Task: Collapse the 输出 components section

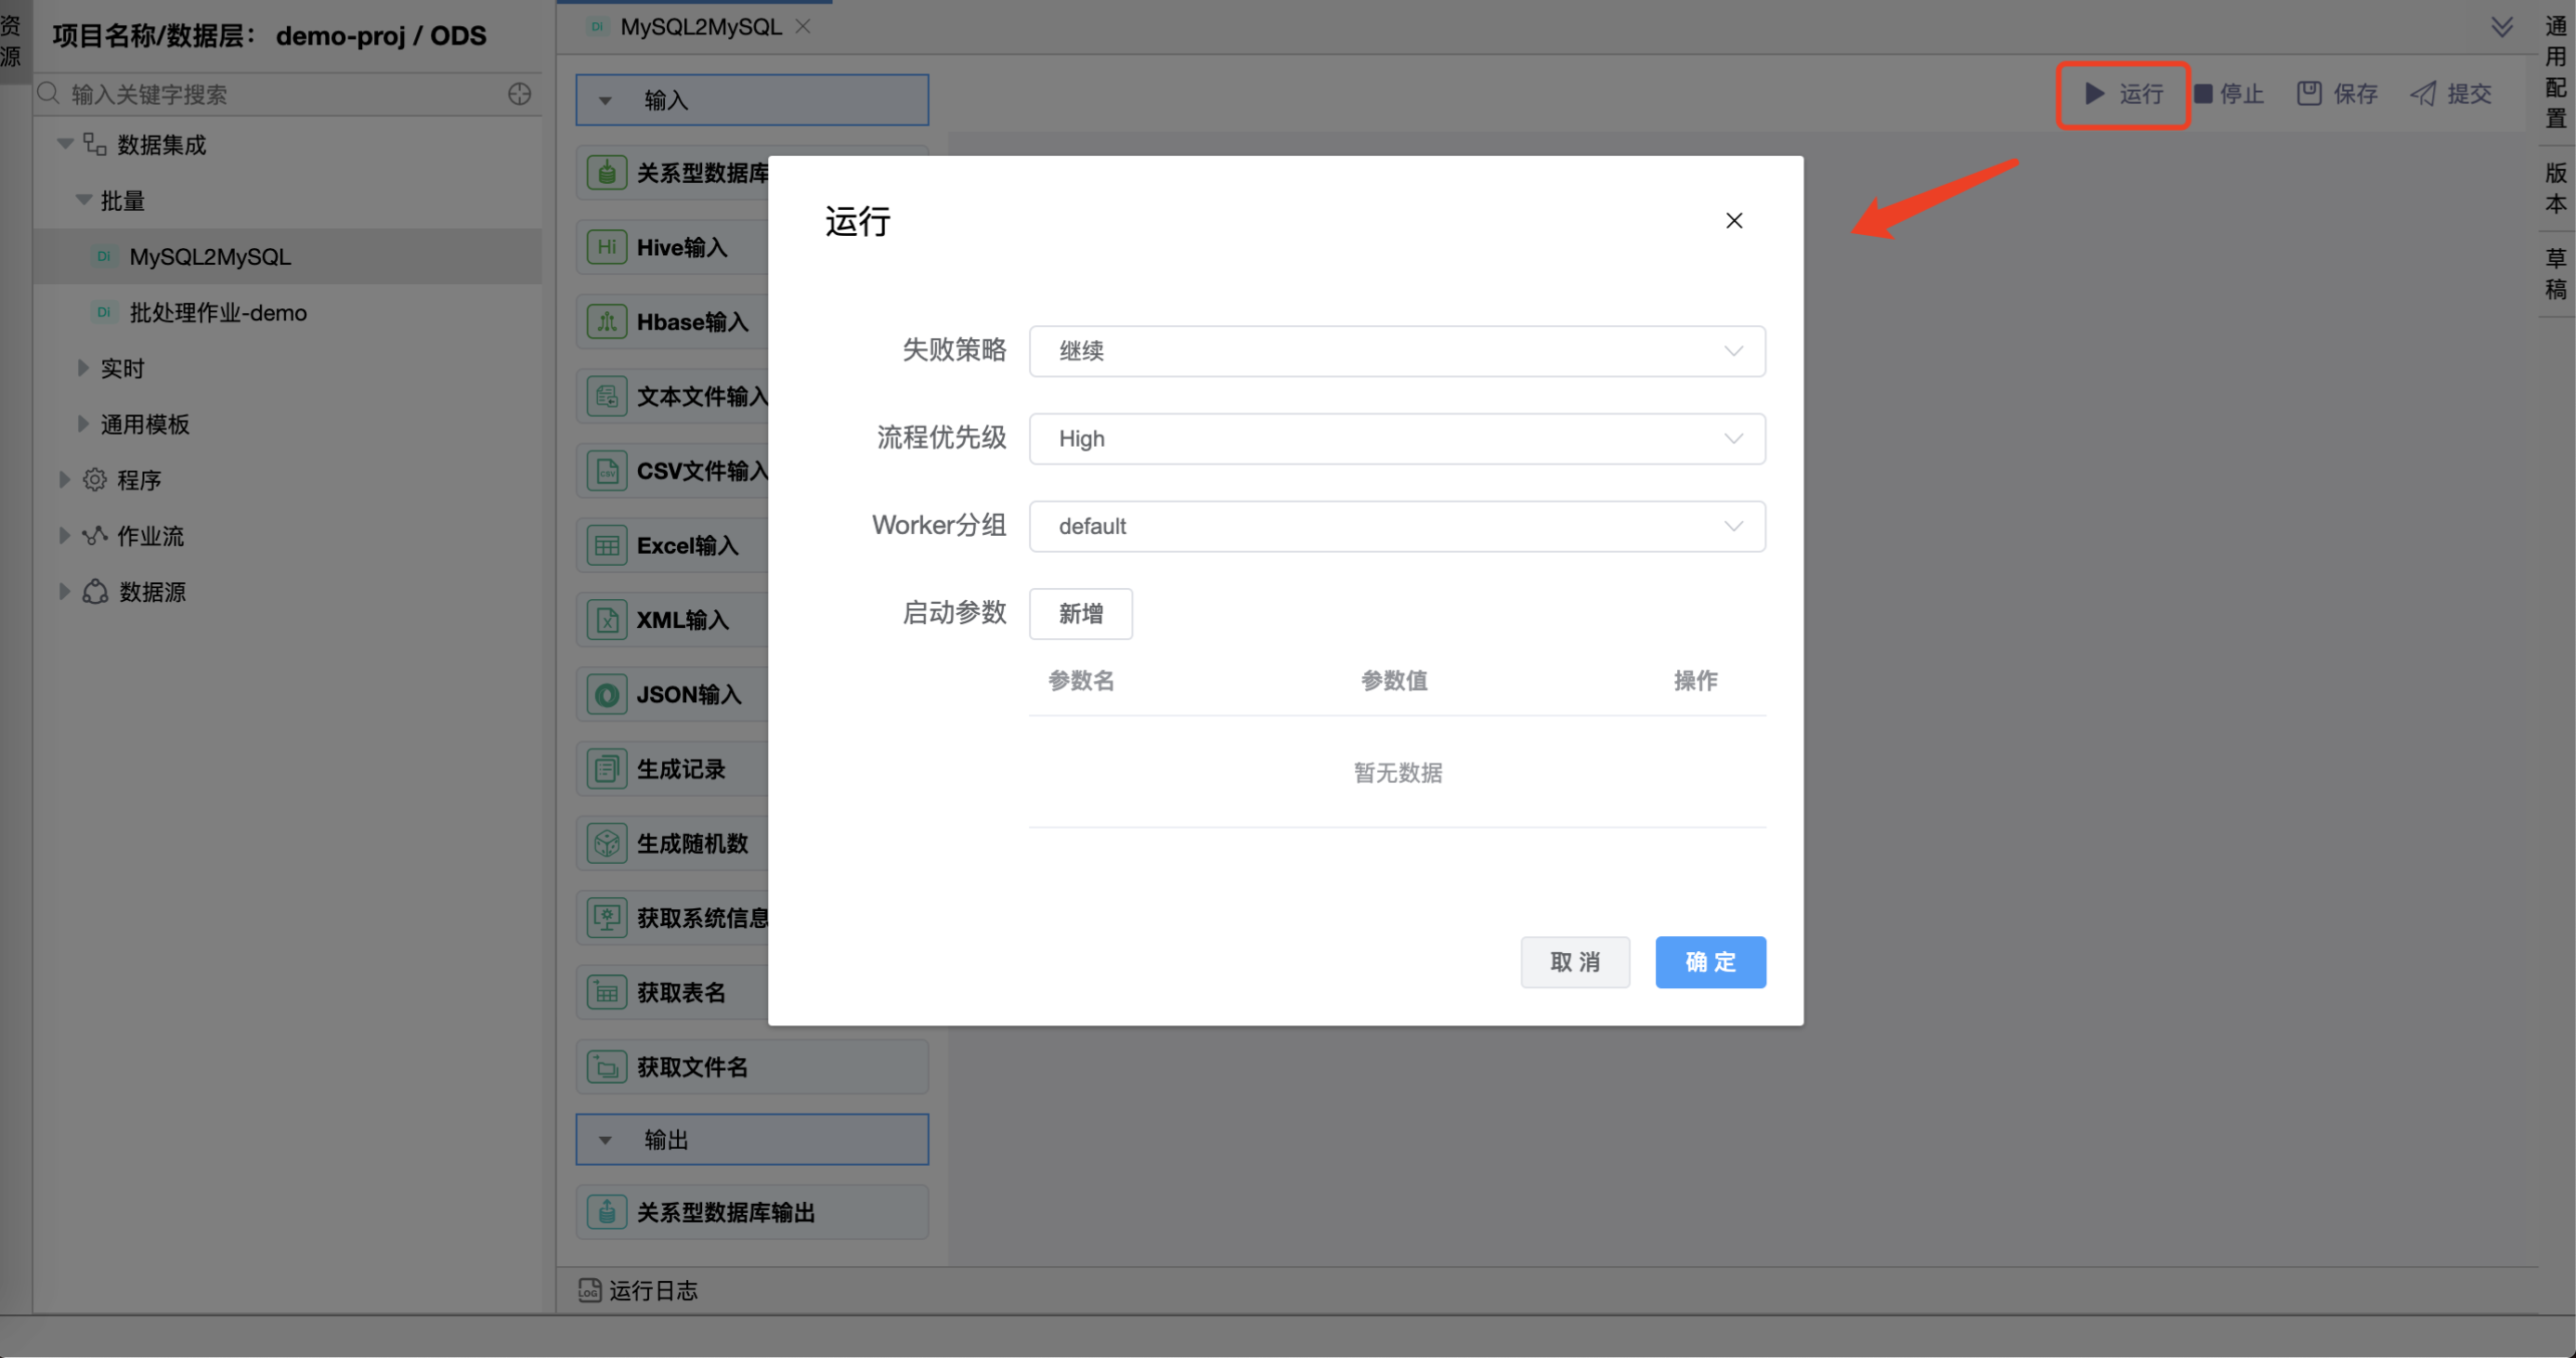Action: (605, 1140)
